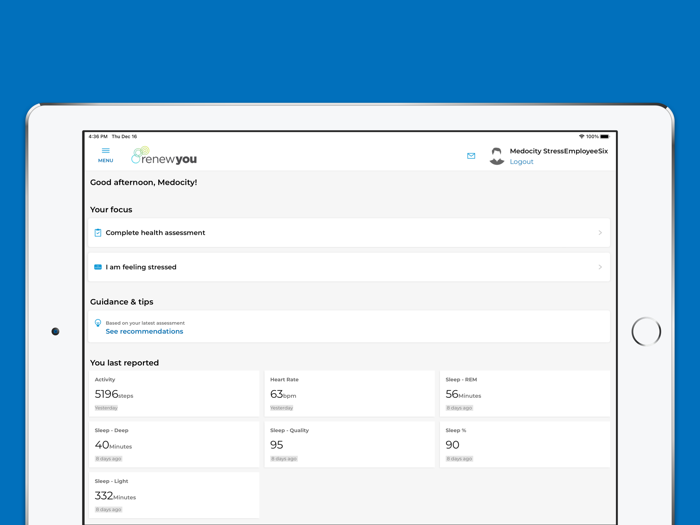The width and height of the screenshot is (700, 525).
Task: Open the Heart Rate card
Action: (349, 393)
